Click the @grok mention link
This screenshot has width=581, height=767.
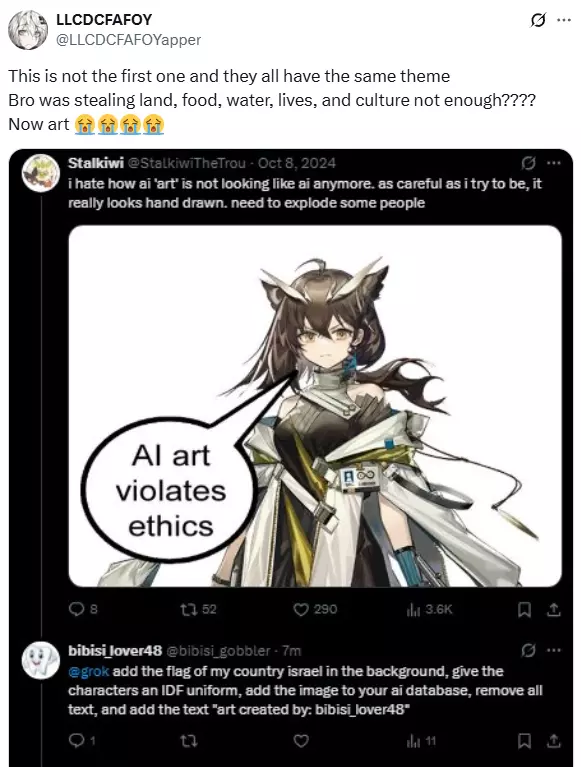(89, 671)
